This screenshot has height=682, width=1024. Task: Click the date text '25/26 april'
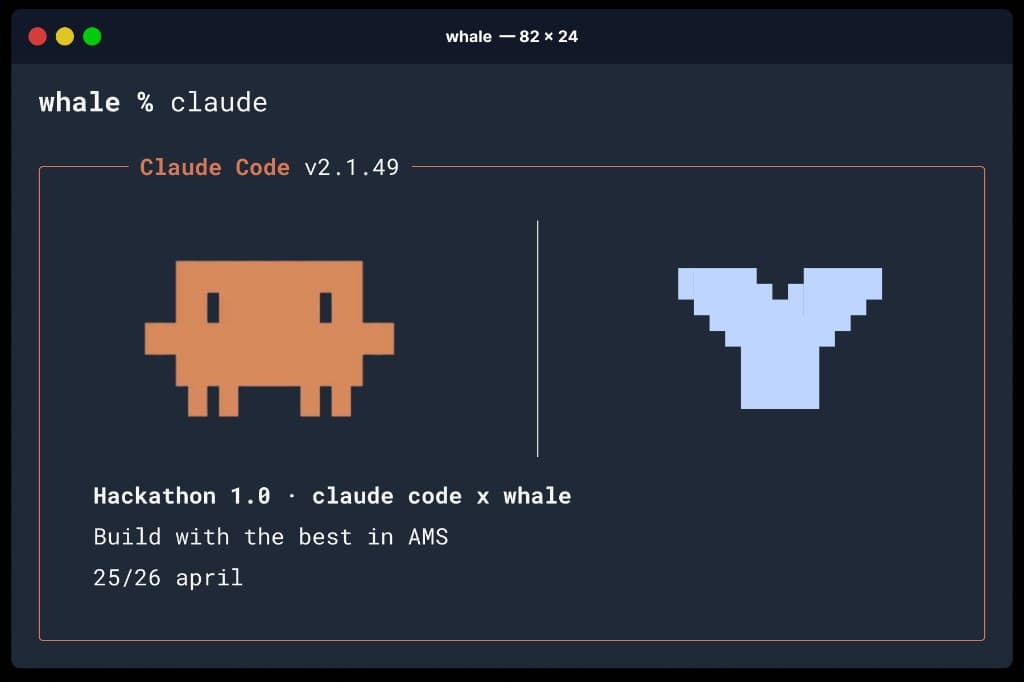point(168,577)
